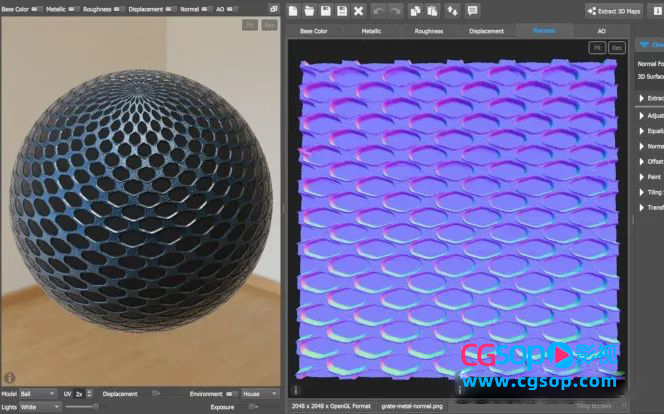
Task: Click the X delete icon in toolbar
Action: (x=358, y=10)
